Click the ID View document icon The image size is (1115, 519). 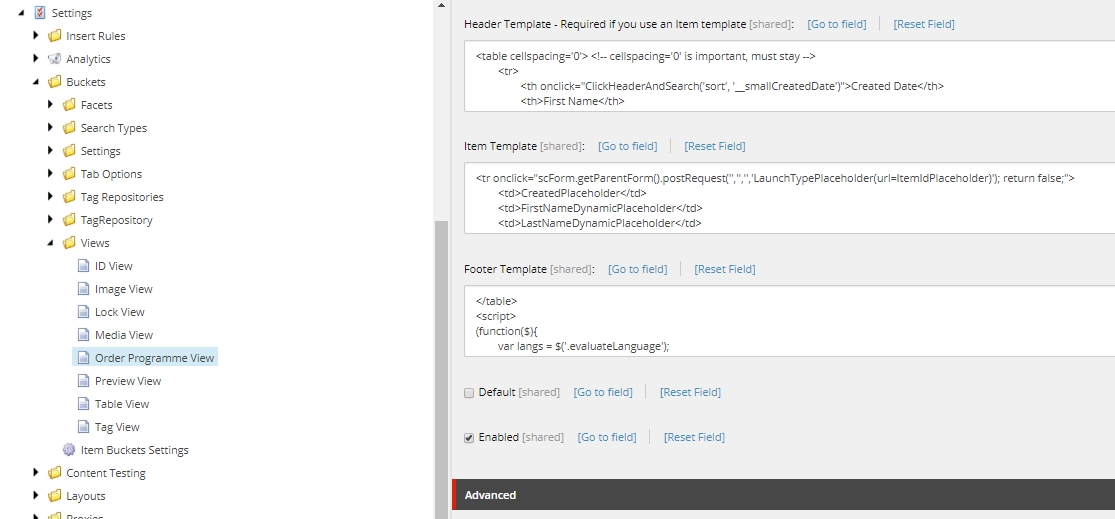[84, 266]
